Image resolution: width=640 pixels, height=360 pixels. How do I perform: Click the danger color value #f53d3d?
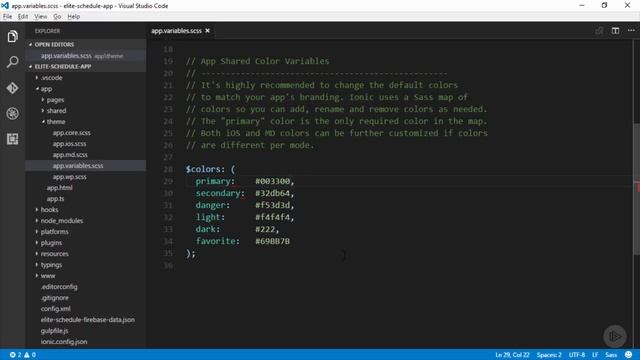point(273,205)
